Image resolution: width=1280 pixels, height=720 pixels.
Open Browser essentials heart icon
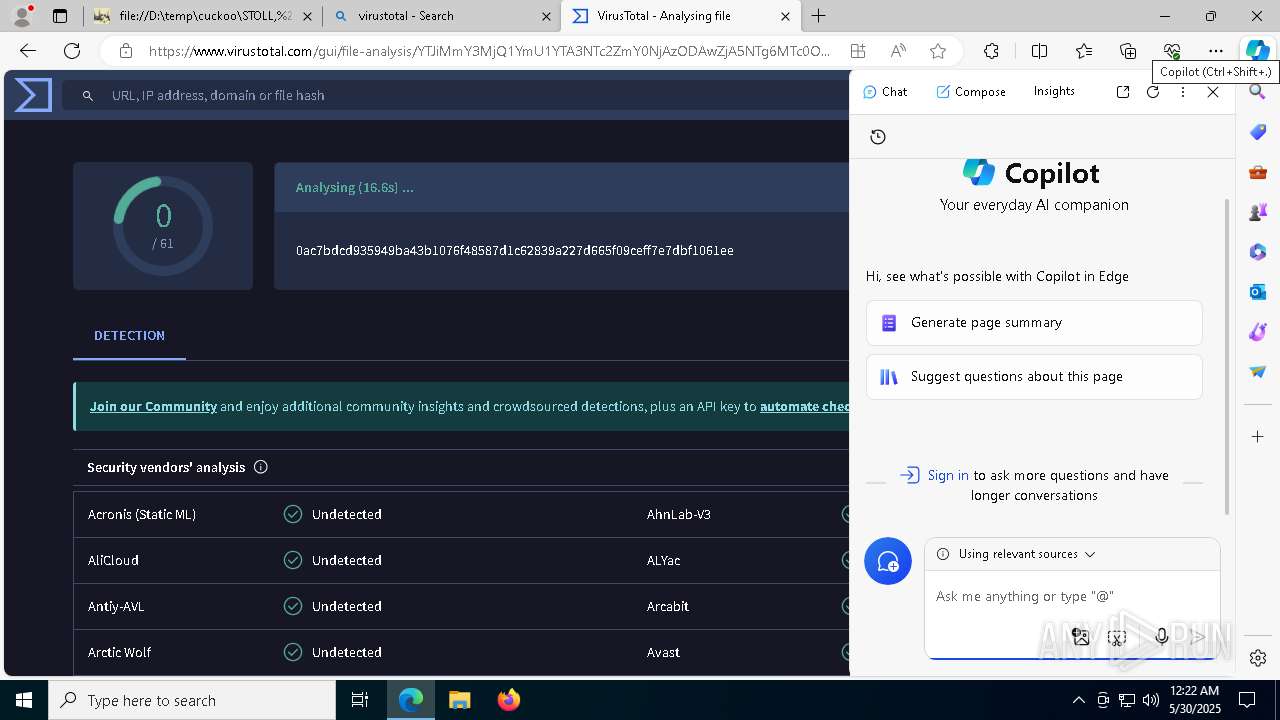point(1172,51)
